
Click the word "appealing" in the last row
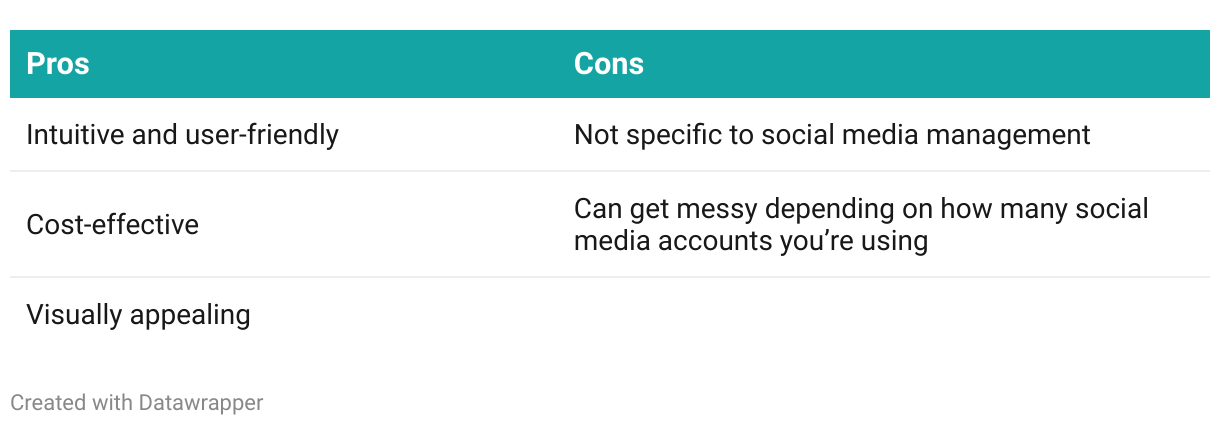(196, 315)
